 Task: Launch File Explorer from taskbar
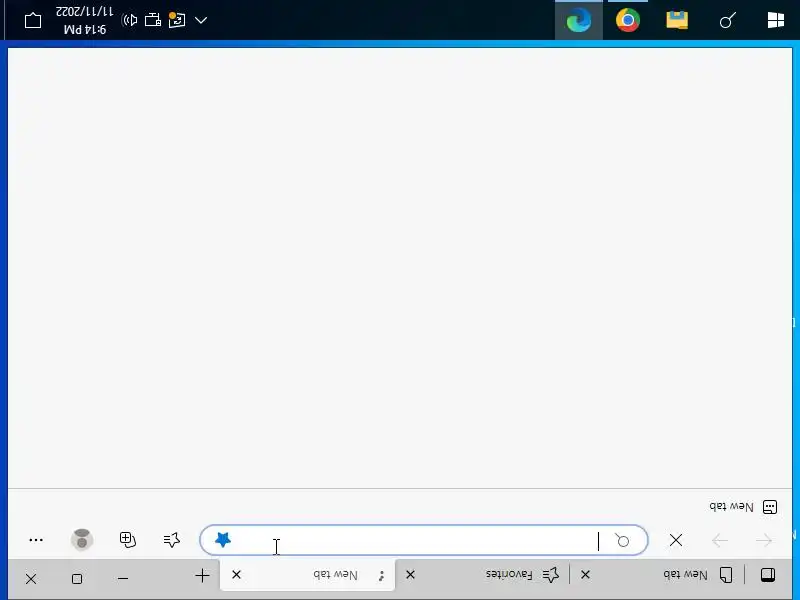point(677,20)
